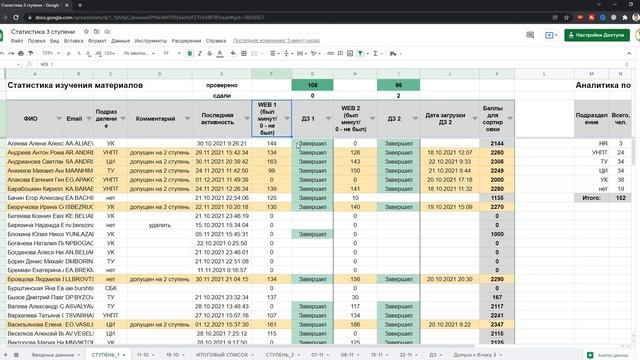640x360 pixels.
Task: Click the insert comment icon
Action: (x=340, y=53)
